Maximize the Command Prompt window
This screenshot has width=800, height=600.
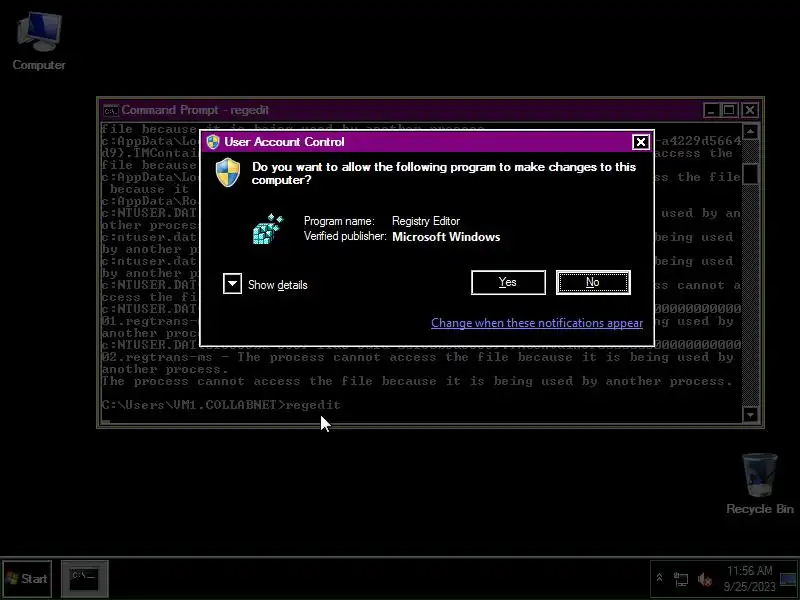coord(730,110)
